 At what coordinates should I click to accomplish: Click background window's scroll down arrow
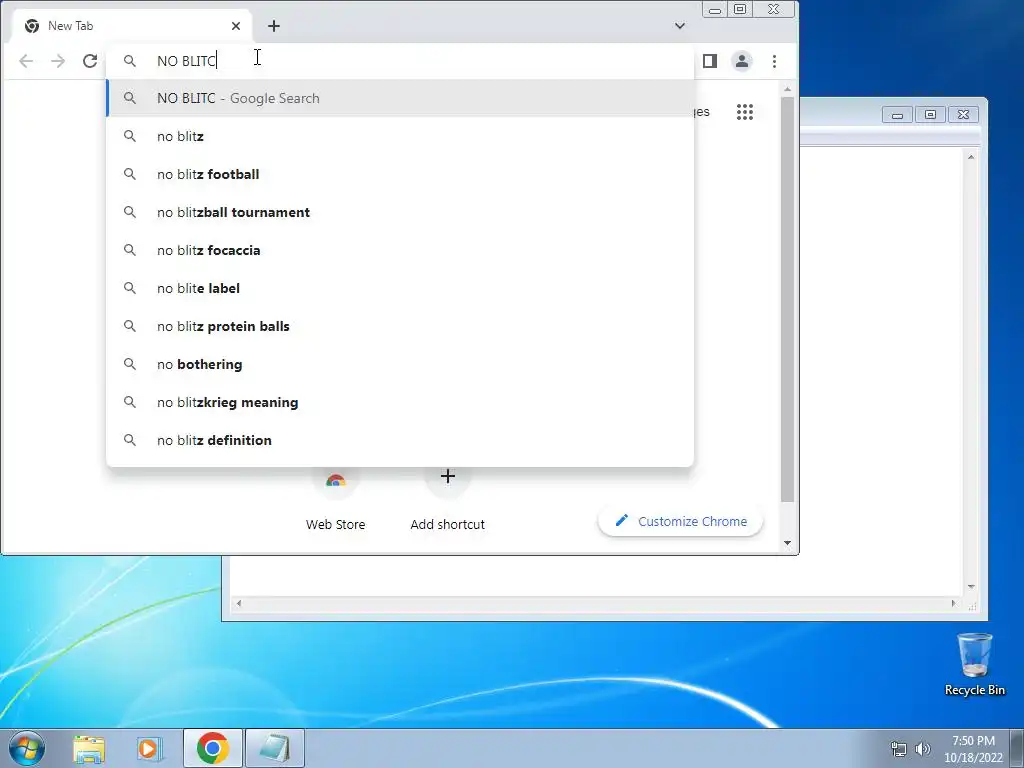coord(971,586)
